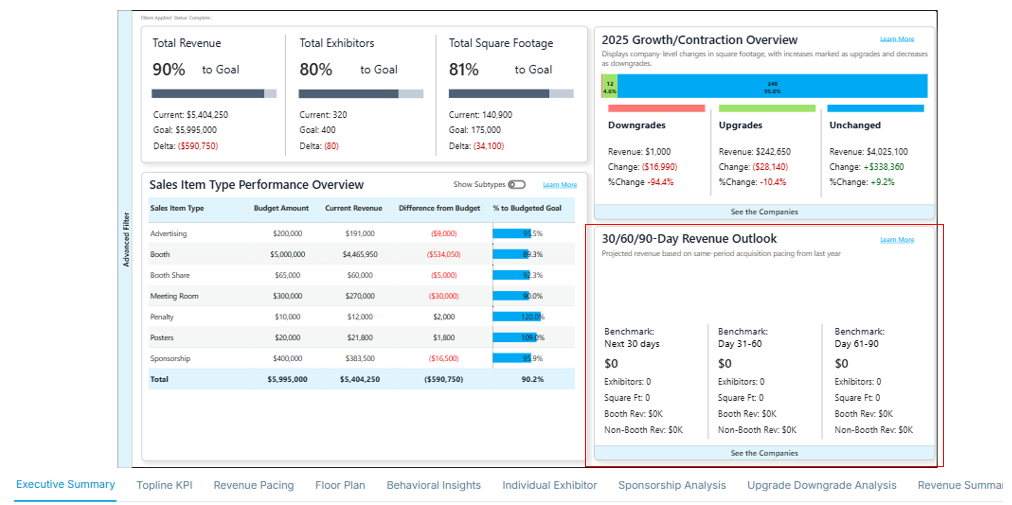The width and height of the screenshot is (1012, 505).
Task: Toggle the Show Subtypes switch
Action: [x=516, y=185]
